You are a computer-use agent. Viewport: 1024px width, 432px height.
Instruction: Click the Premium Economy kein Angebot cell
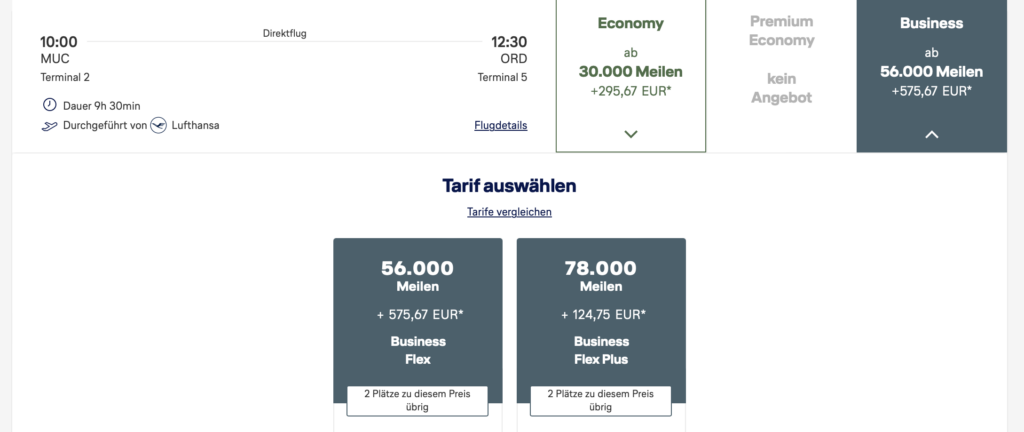pyautogui.click(x=782, y=75)
